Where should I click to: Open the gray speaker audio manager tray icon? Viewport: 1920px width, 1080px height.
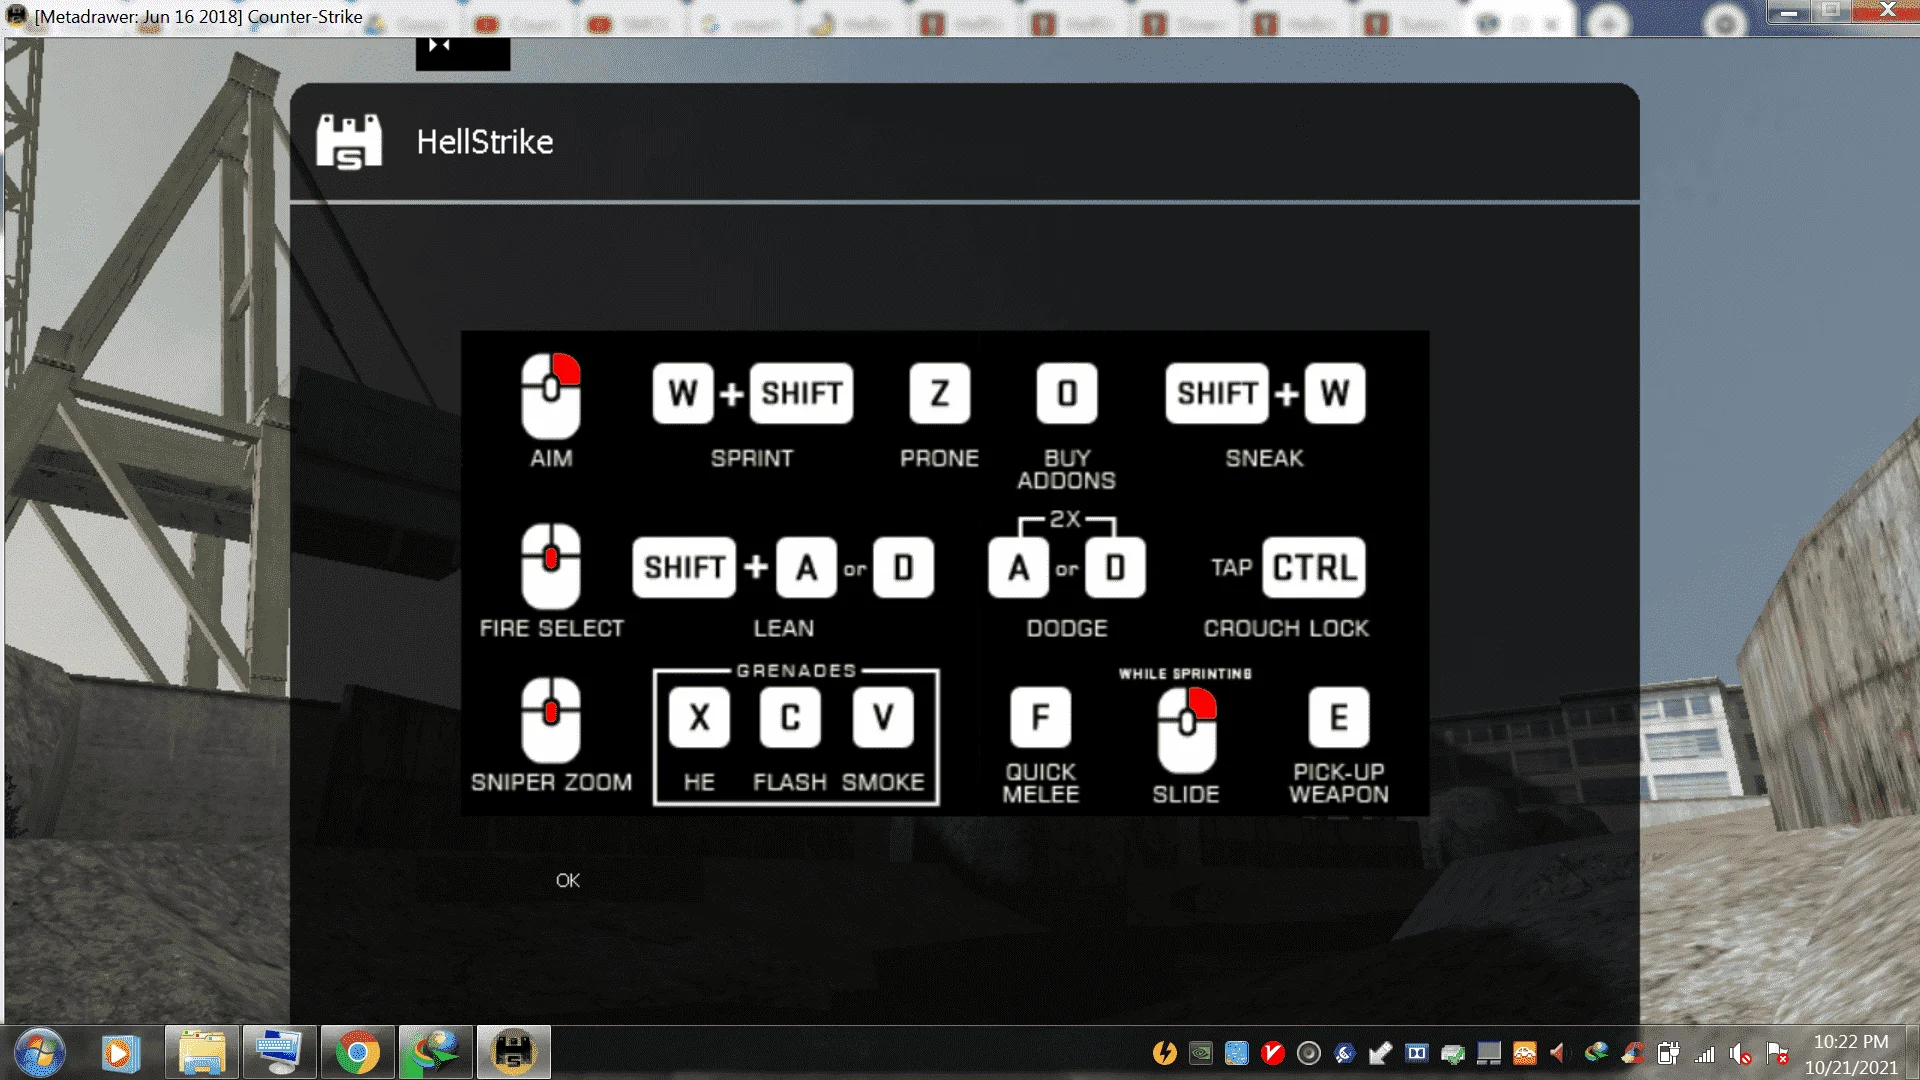pyautogui.click(x=1309, y=1053)
